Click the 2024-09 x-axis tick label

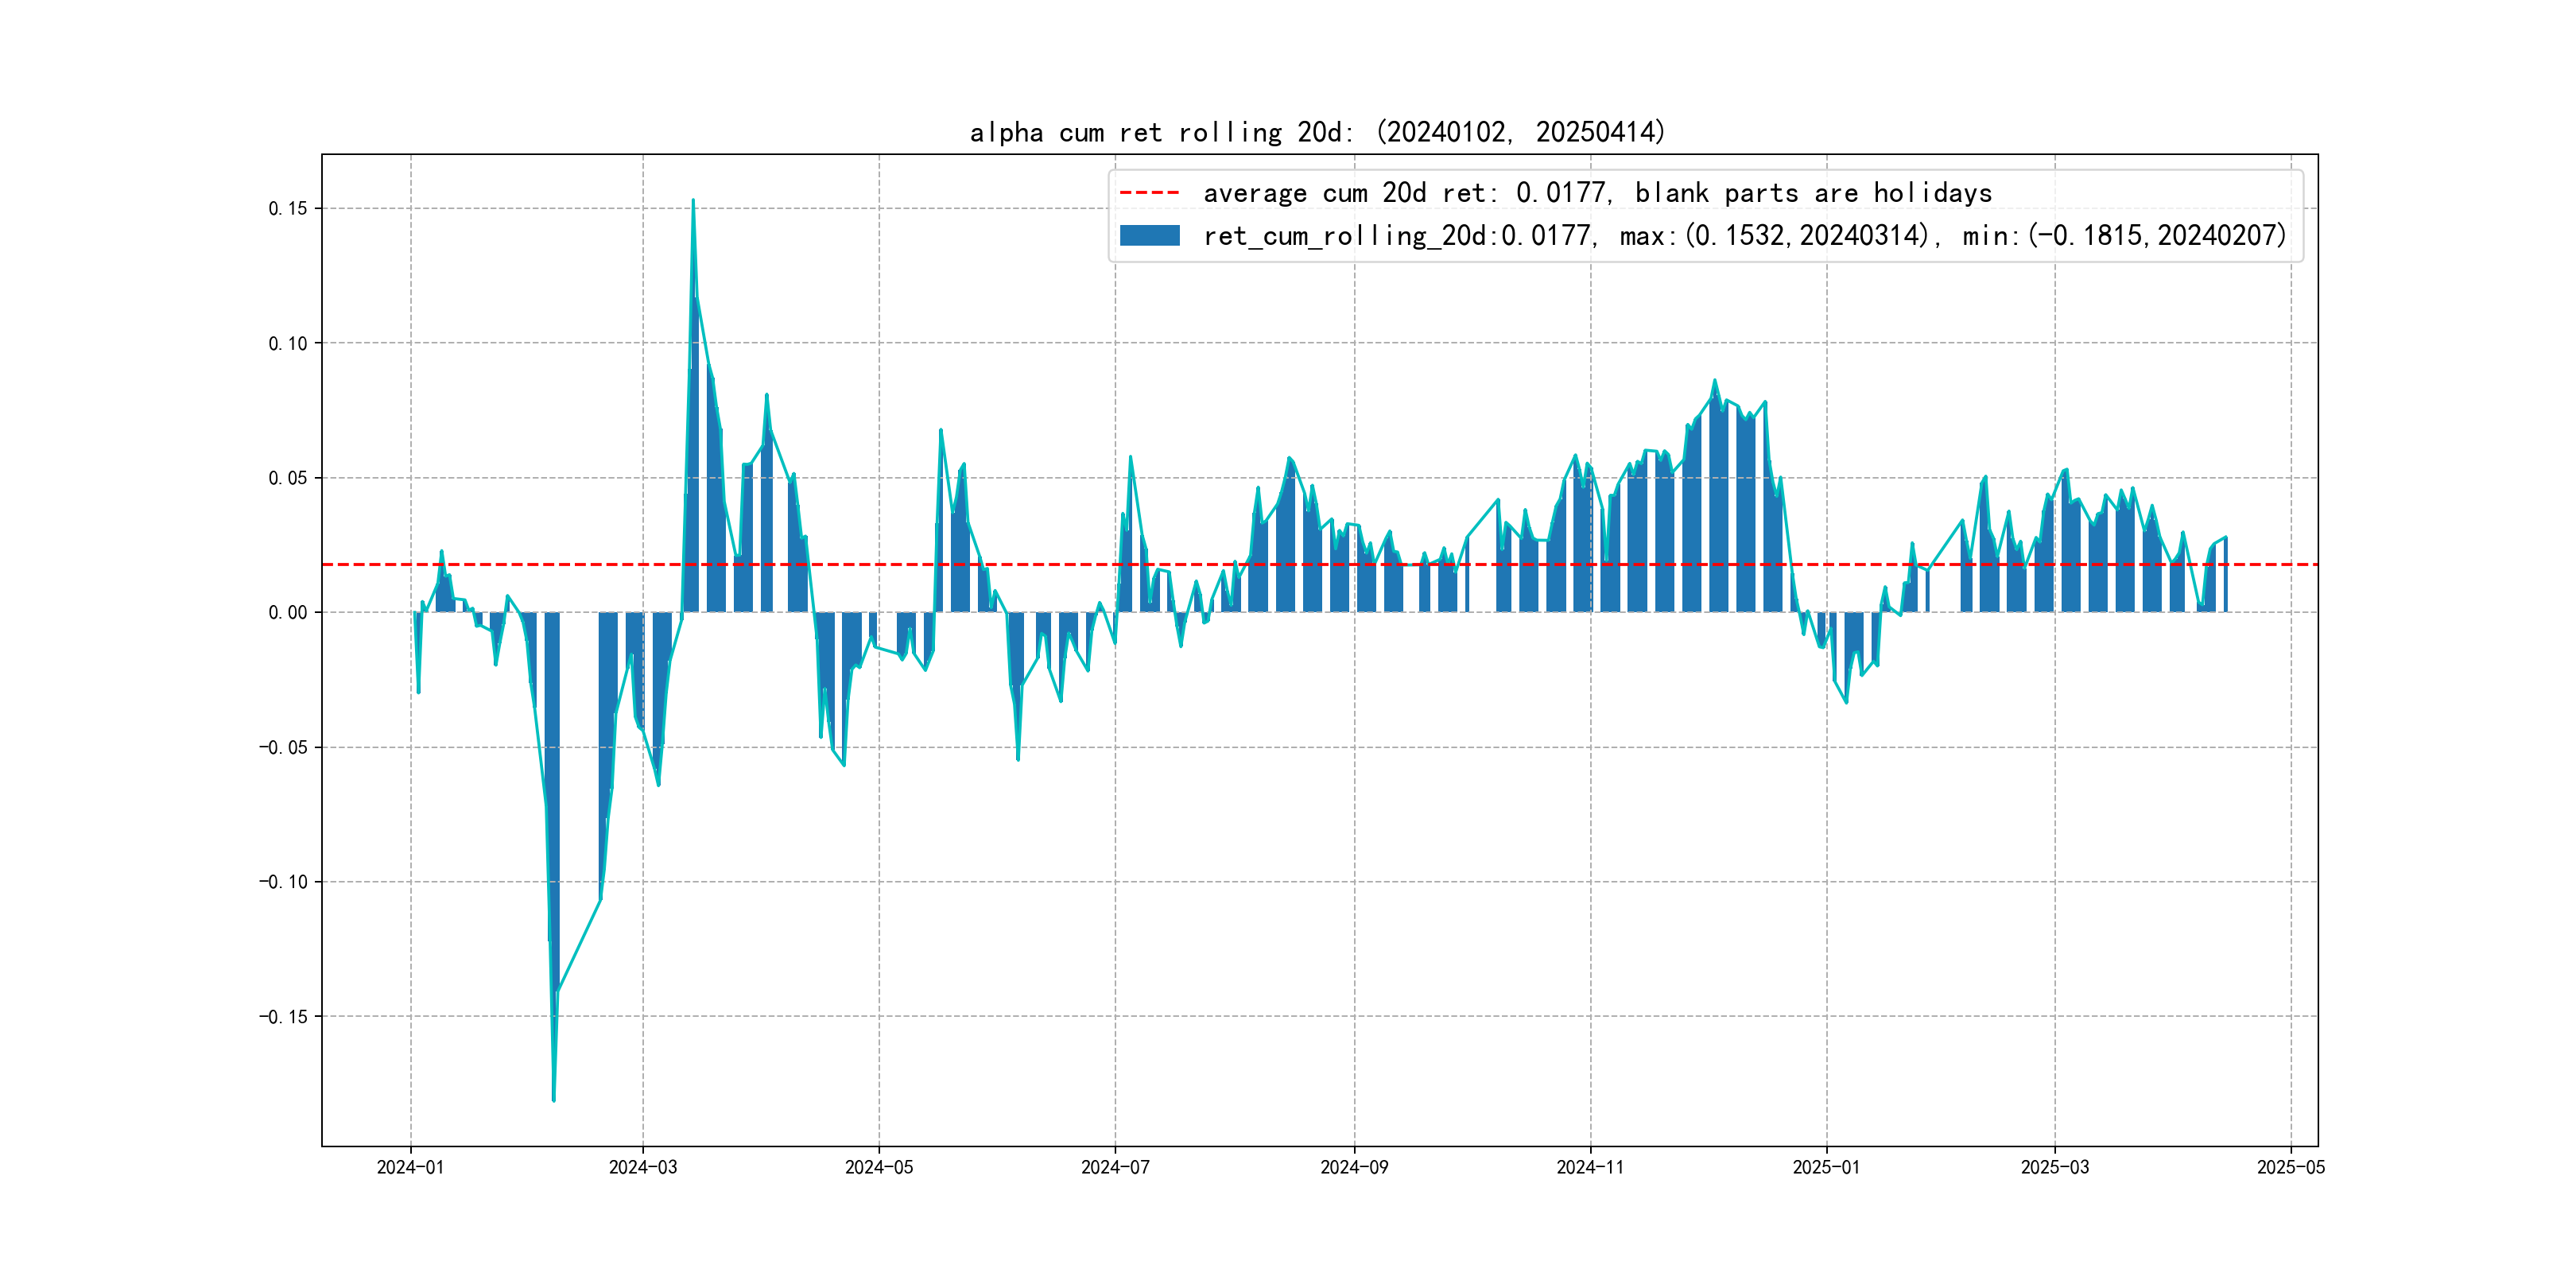pos(1354,1167)
